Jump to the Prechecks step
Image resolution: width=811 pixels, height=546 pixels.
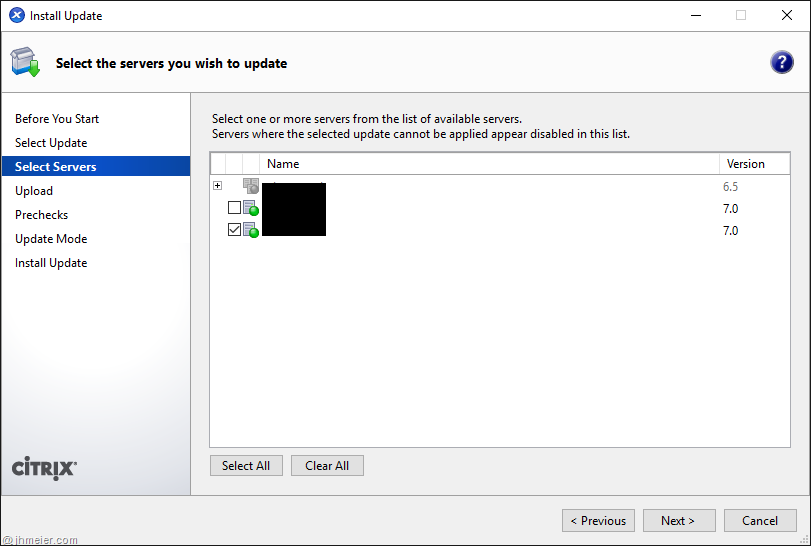tap(42, 215)
